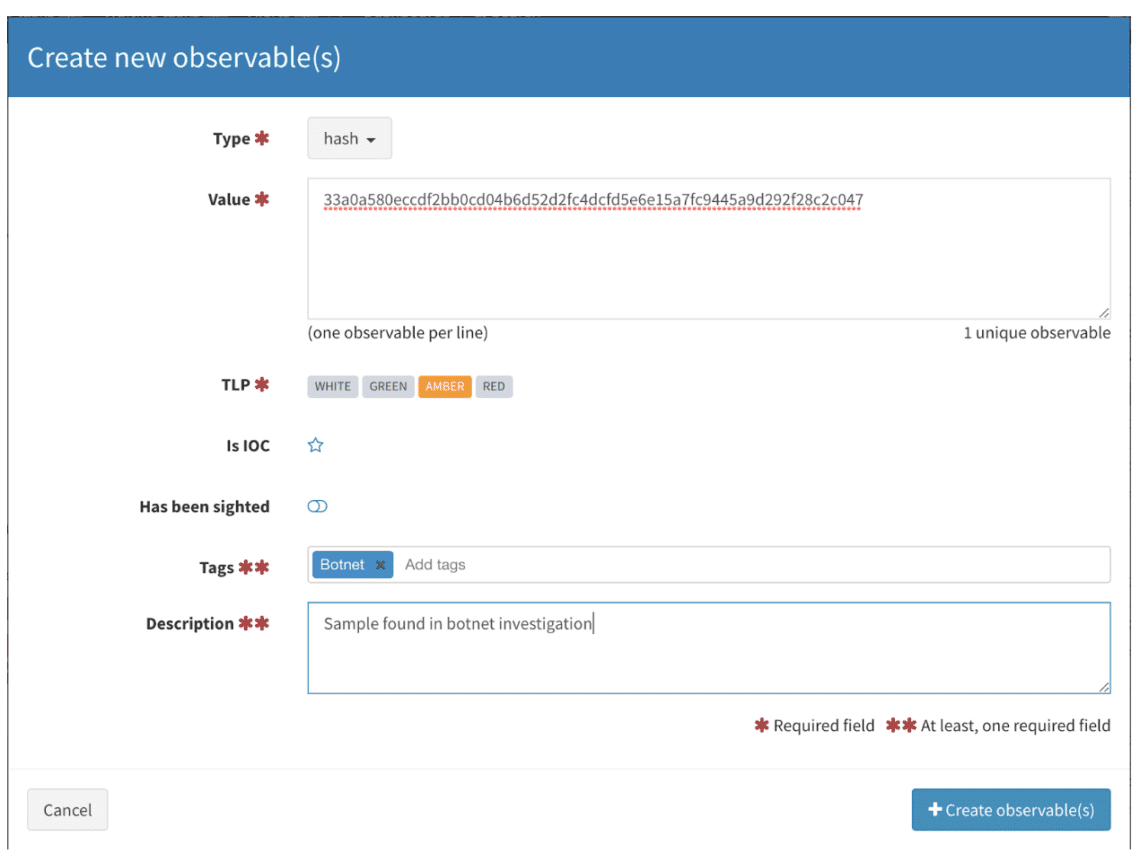Viewport: 1140px width, 862px height.
Task: Click the Create observable(s) button
Action: point(1010,809)
